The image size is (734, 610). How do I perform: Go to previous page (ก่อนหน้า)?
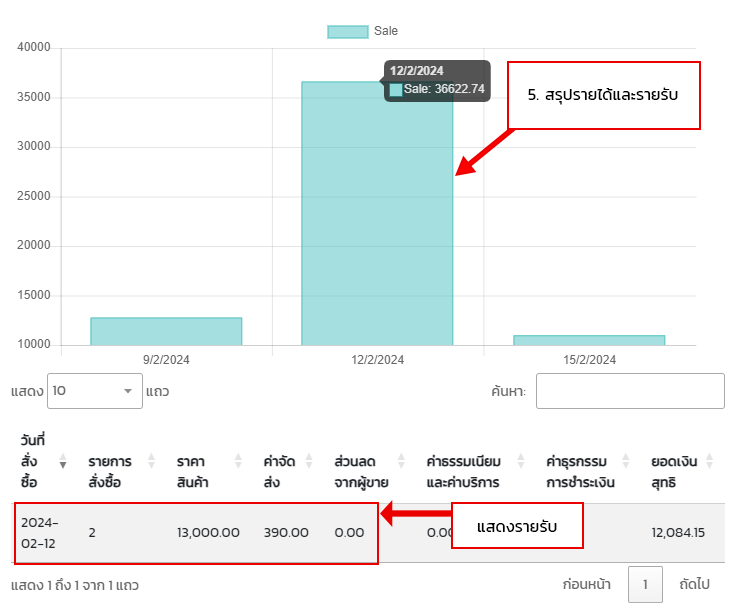point(586,585)
